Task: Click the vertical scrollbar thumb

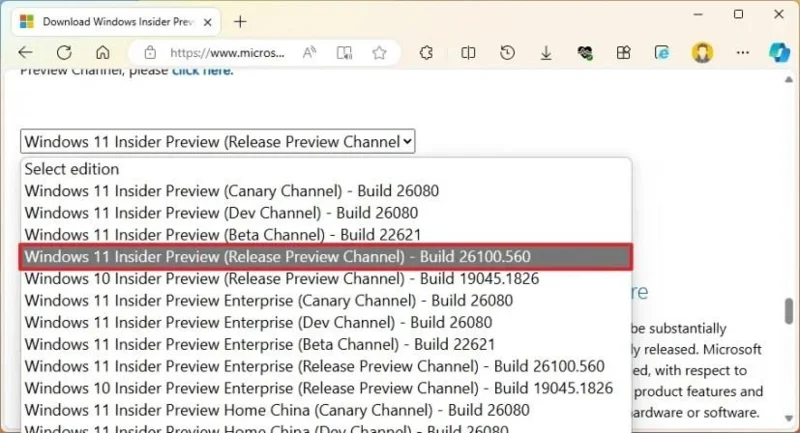Action: (x=789, y=311)
